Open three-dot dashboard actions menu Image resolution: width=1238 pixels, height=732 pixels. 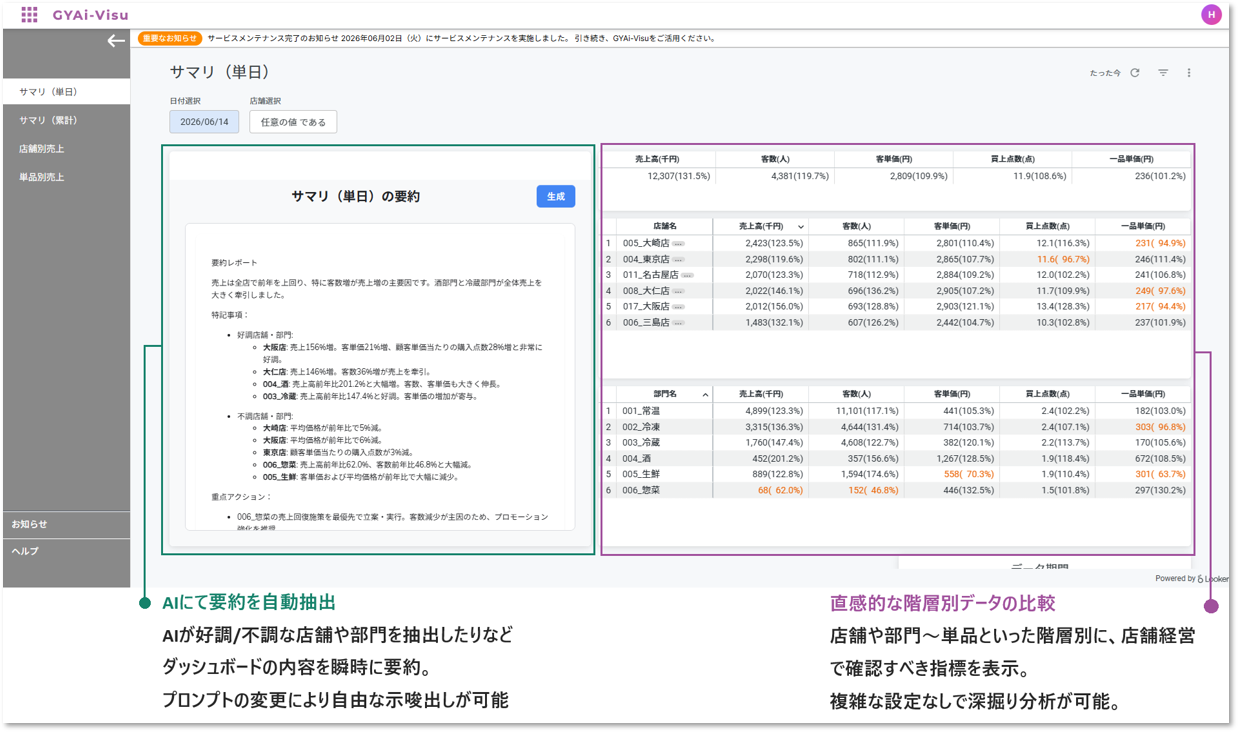1189,73
